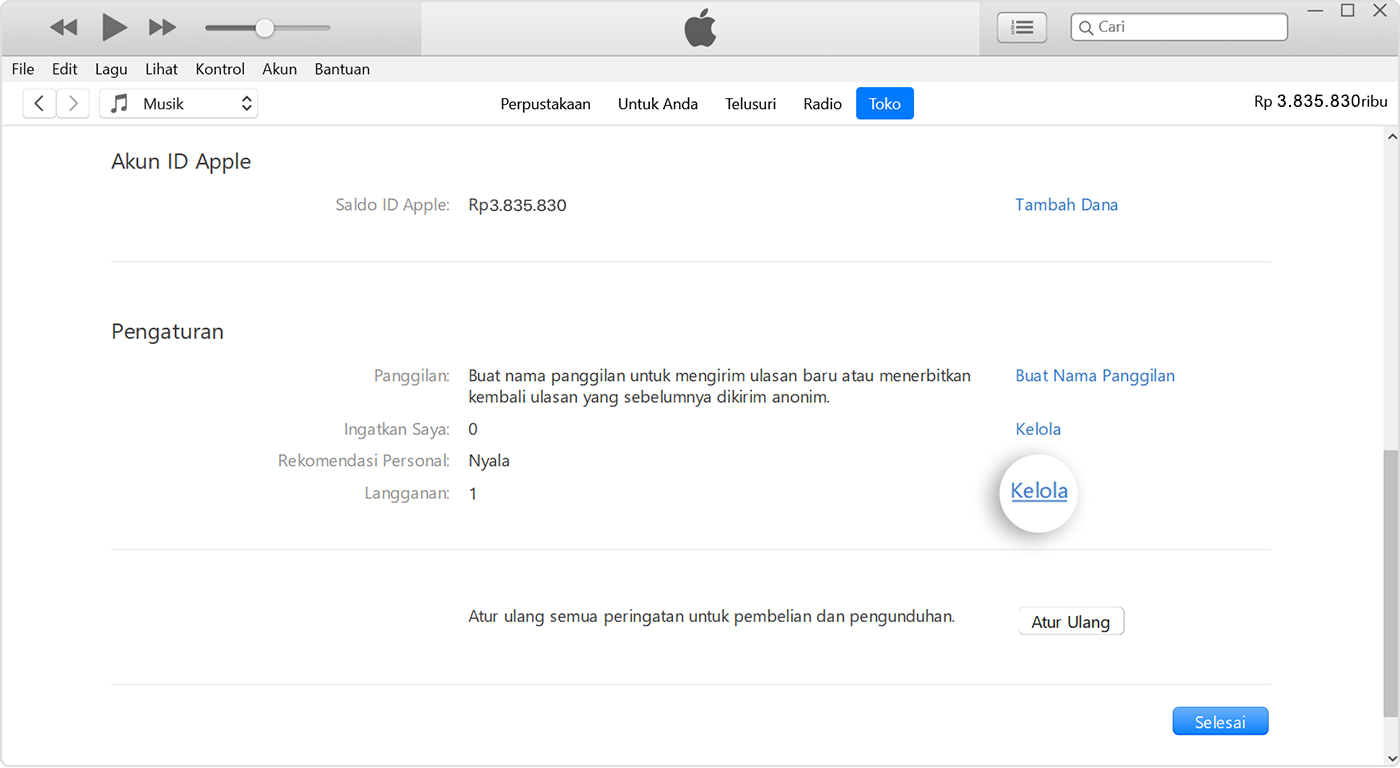Click the vertical scrollbar thumb
This screenshot has width=1400, height=768.
coord(1391,584)
